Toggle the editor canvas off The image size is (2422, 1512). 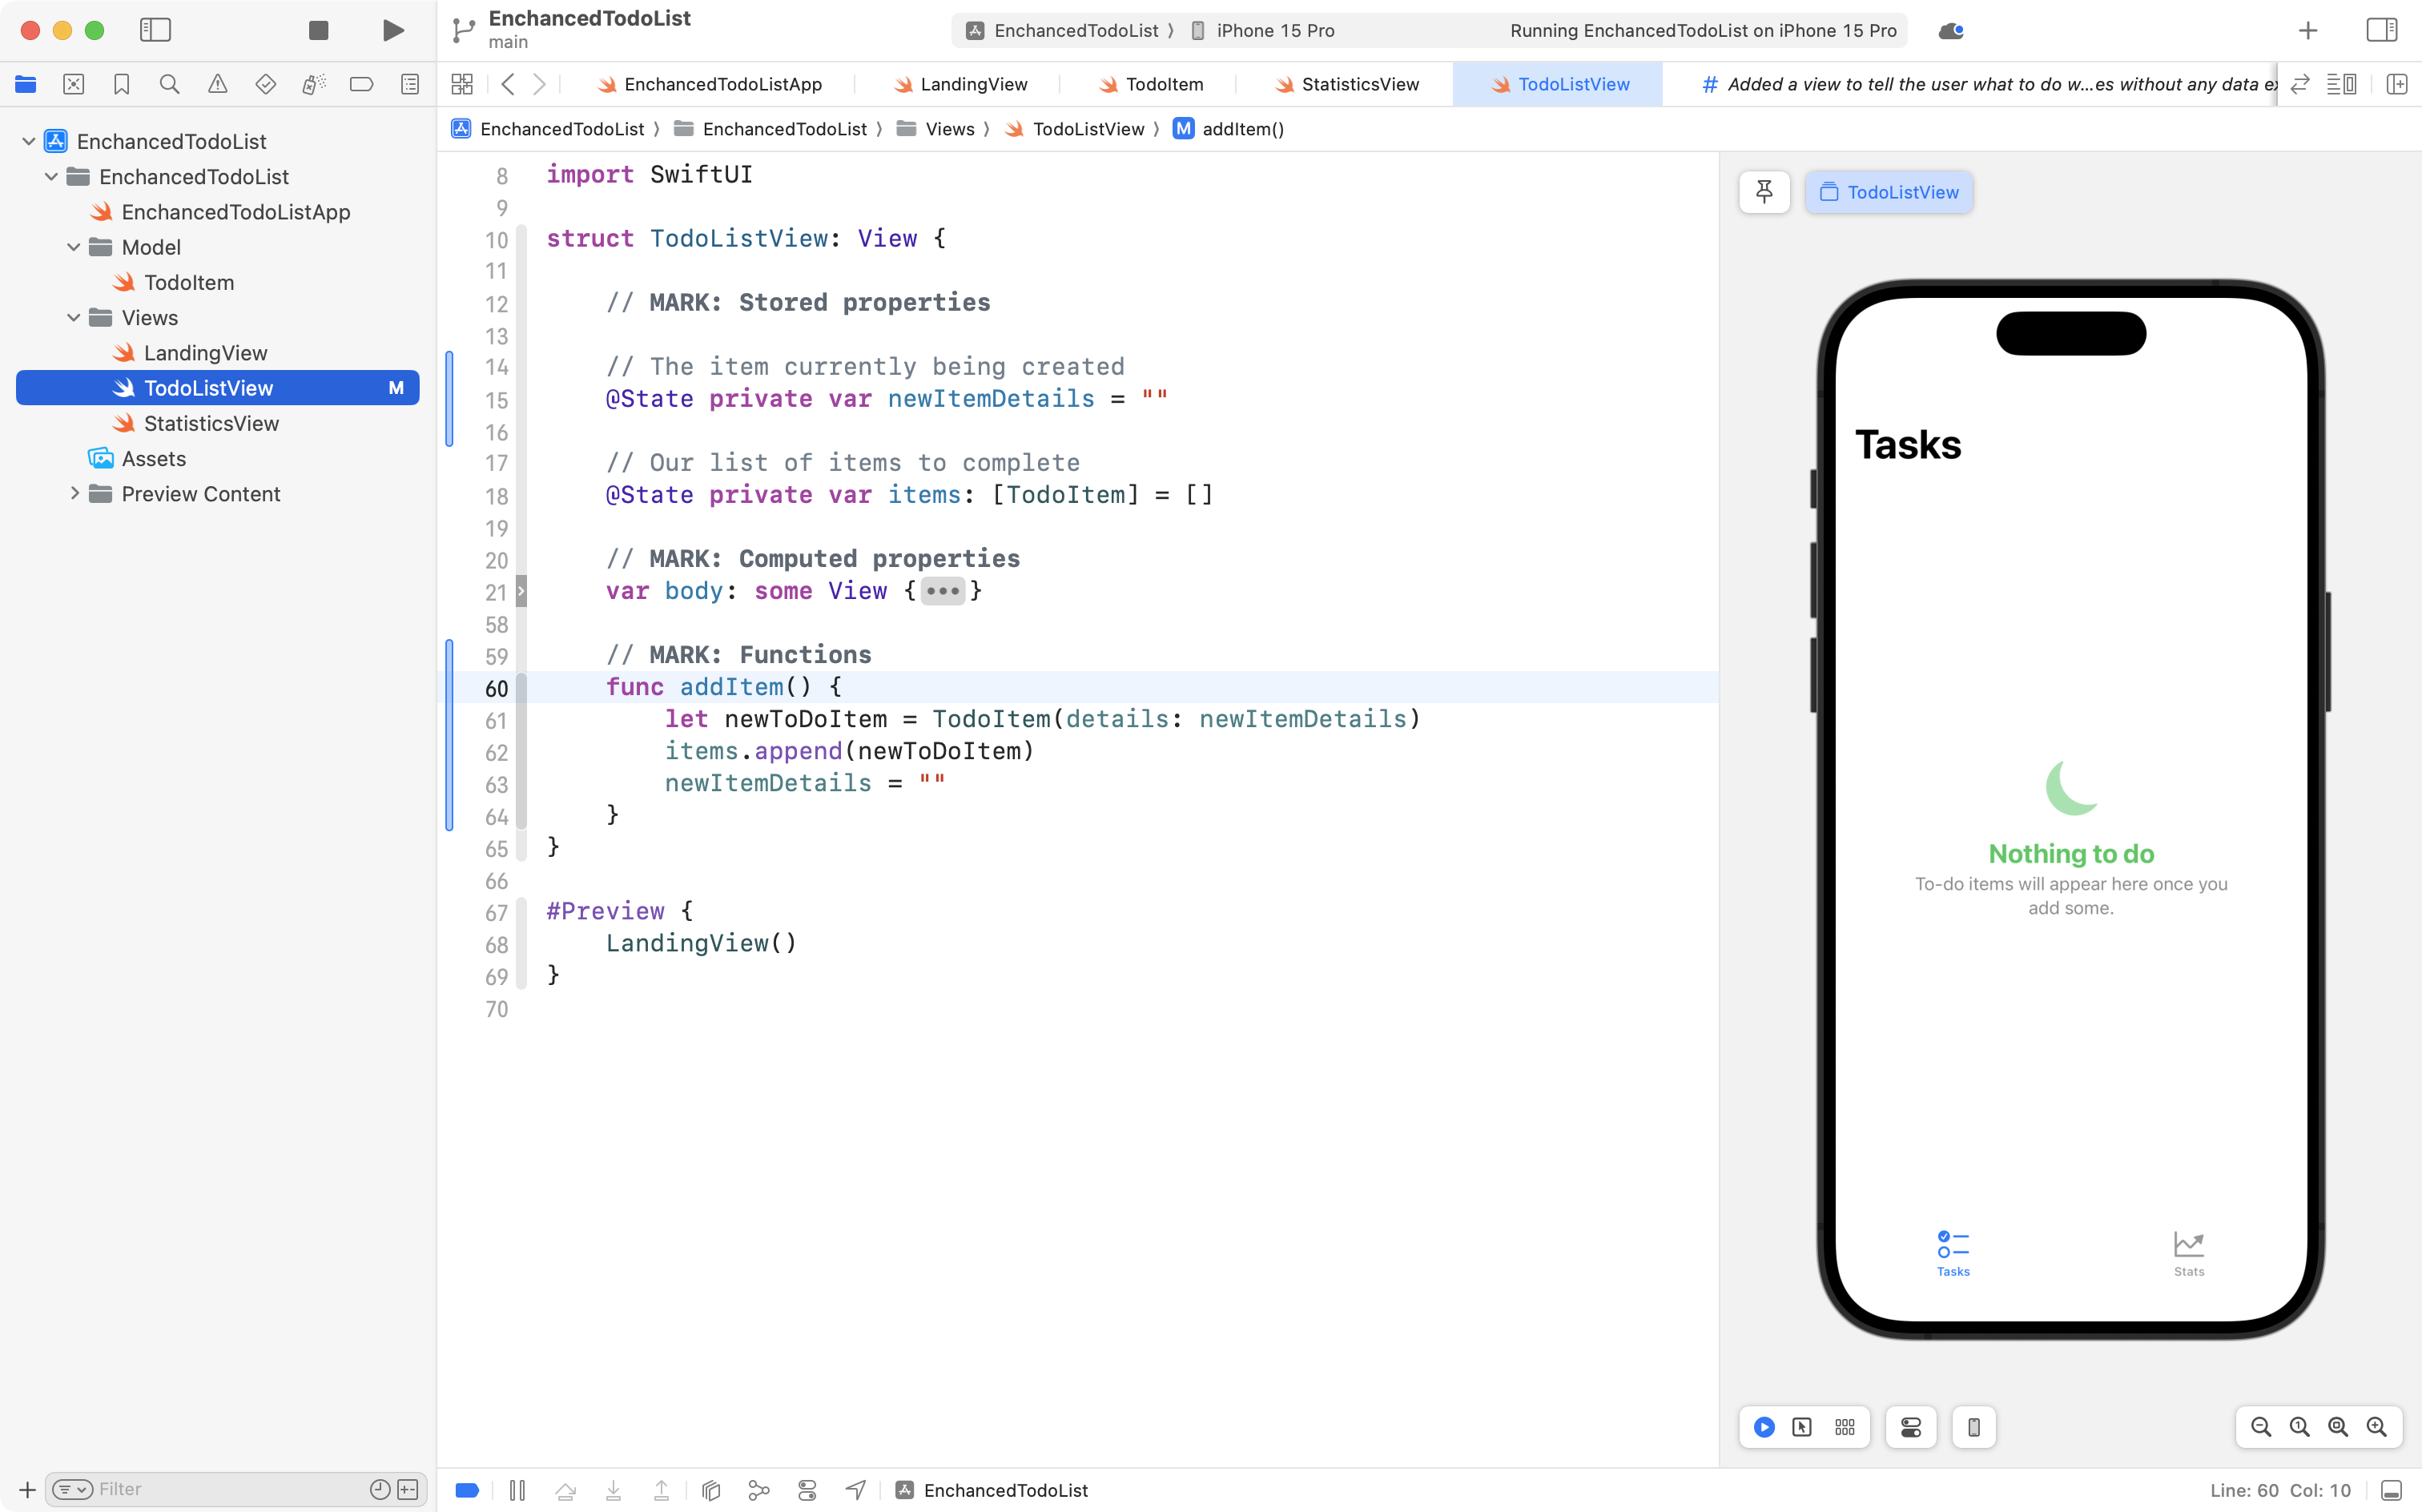[2343, 84]
